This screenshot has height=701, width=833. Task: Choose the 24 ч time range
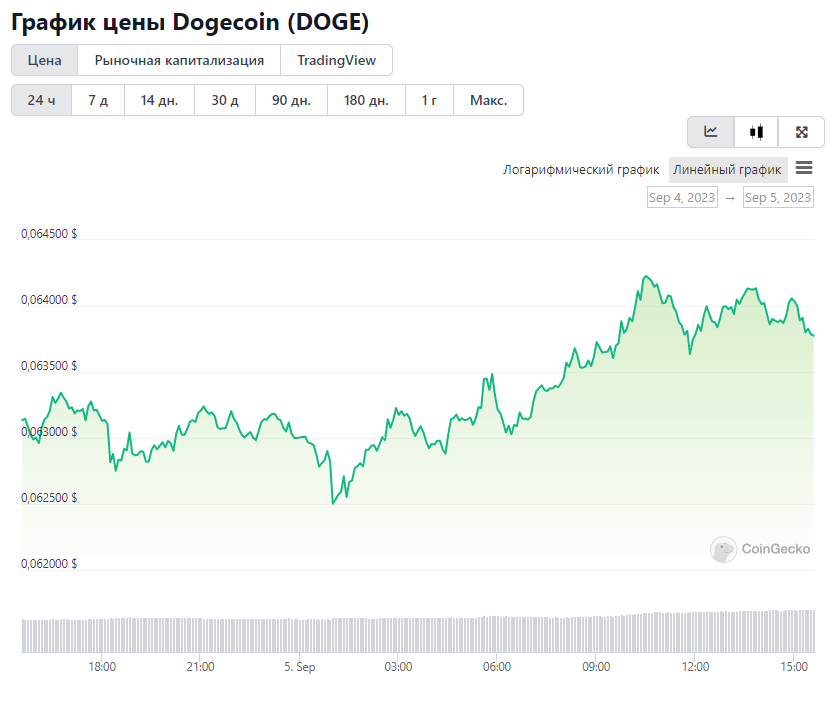[x=41, y=100]
